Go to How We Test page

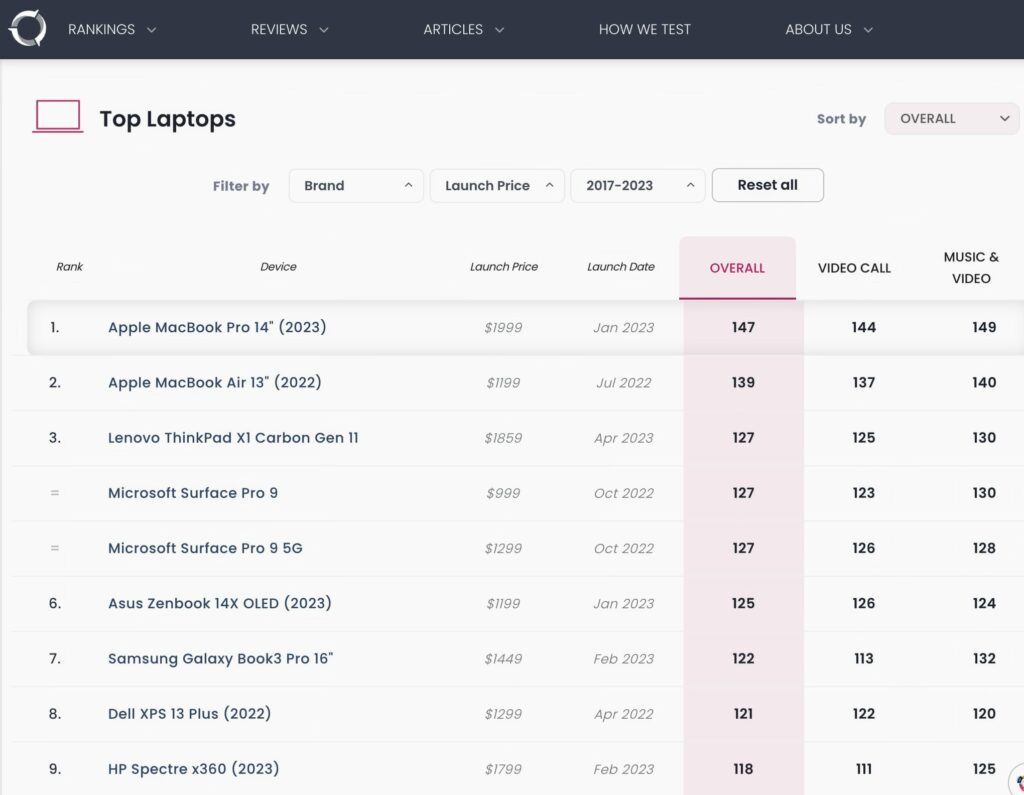pos(644,30)
